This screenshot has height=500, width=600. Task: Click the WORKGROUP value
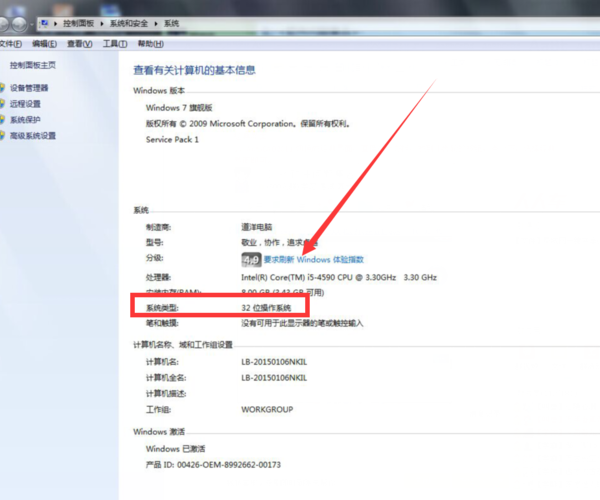[267, 409]
